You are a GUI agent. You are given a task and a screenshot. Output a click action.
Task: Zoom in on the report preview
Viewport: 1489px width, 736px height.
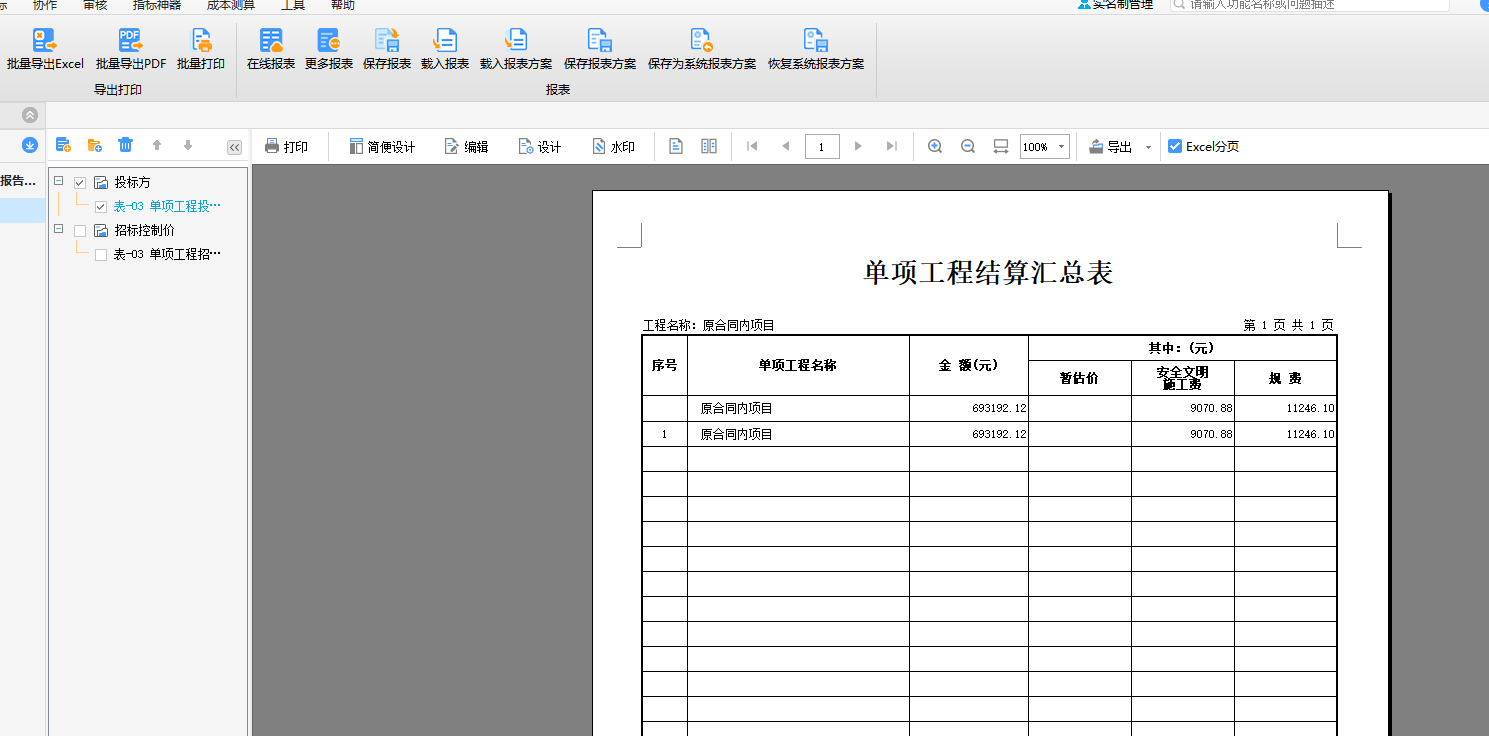935,146
